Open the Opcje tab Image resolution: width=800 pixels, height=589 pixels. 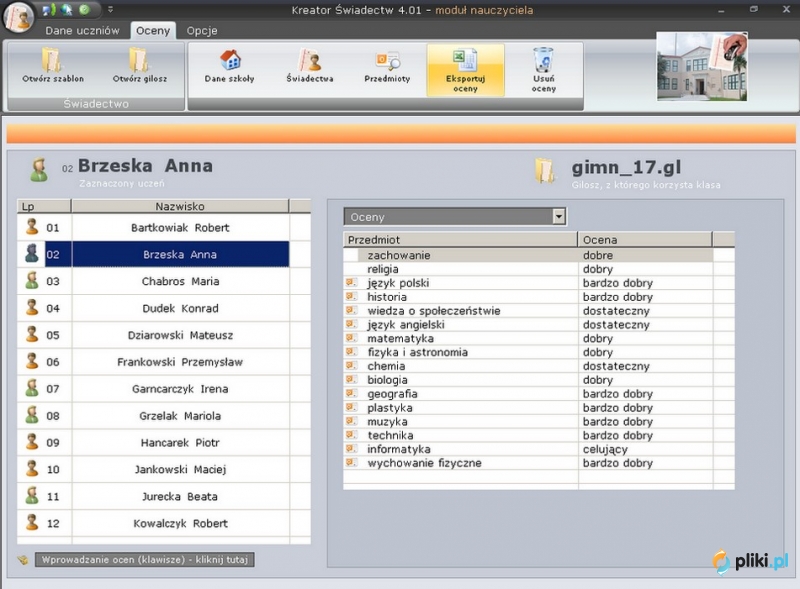tap(202, 31)
